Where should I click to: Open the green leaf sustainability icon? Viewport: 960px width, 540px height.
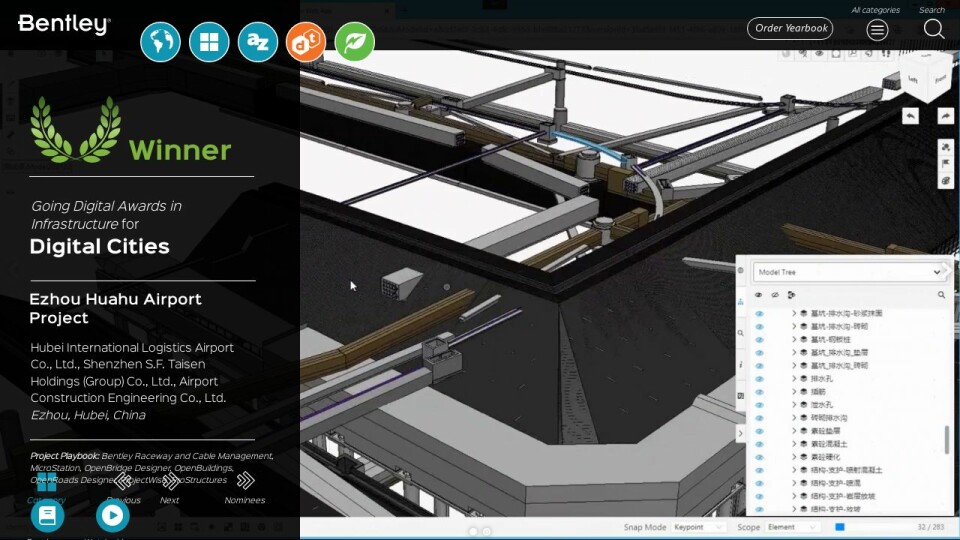click(355, 42)
